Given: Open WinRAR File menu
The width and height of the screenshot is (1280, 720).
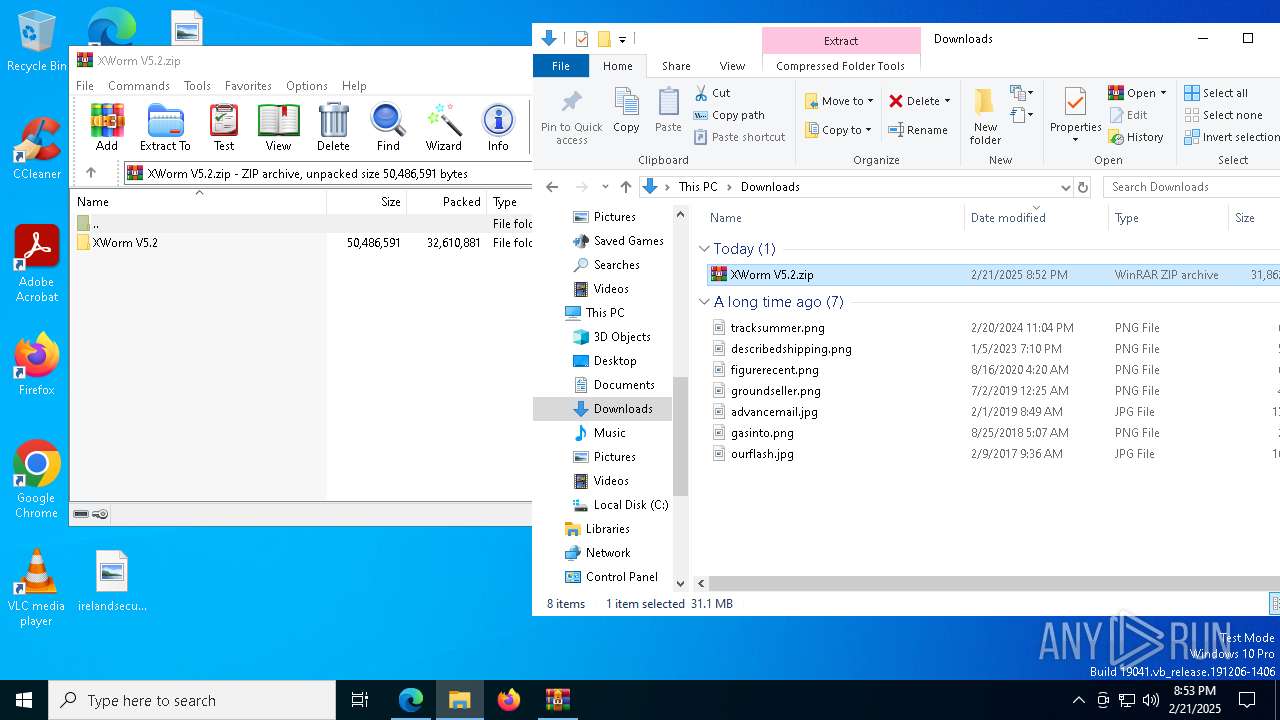Looking at the screenshot, I should pos(85,86).
